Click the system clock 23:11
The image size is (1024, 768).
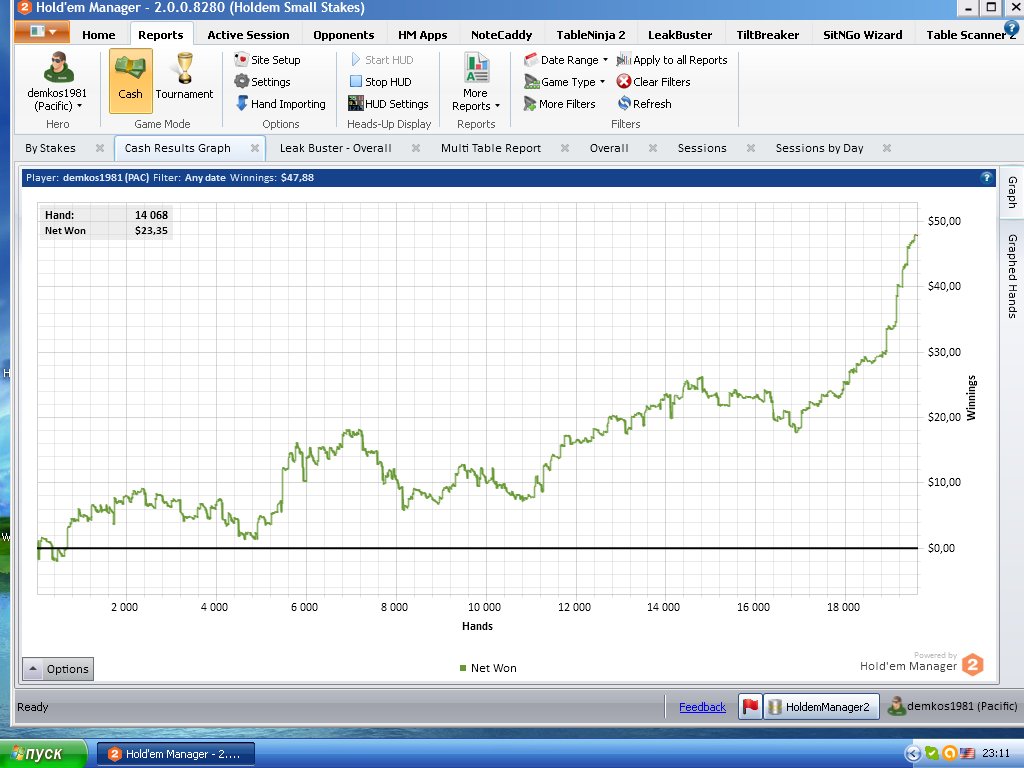[996, 754]
